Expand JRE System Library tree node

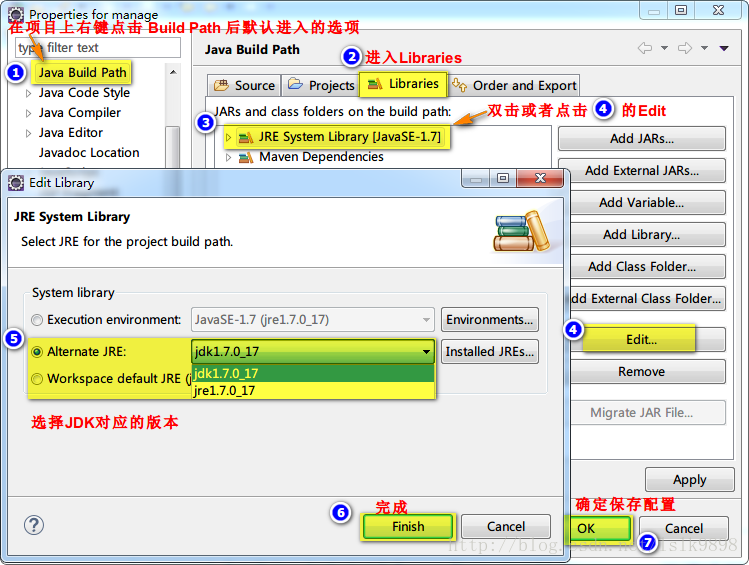coord(228,138)
